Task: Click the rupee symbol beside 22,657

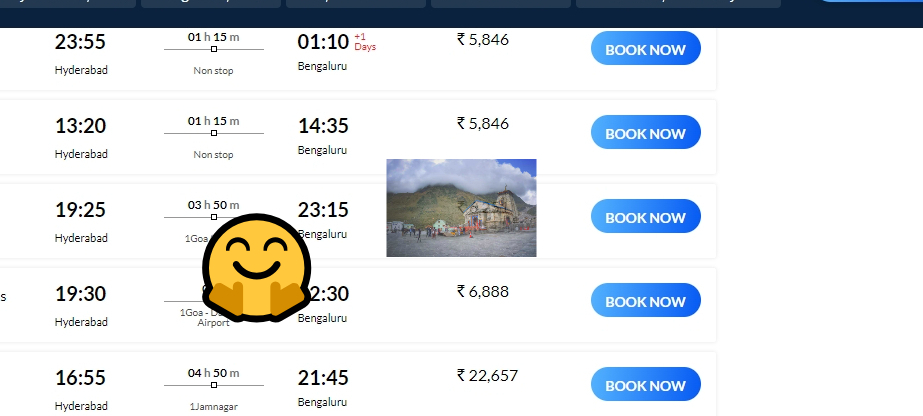Action: (461, 375)
